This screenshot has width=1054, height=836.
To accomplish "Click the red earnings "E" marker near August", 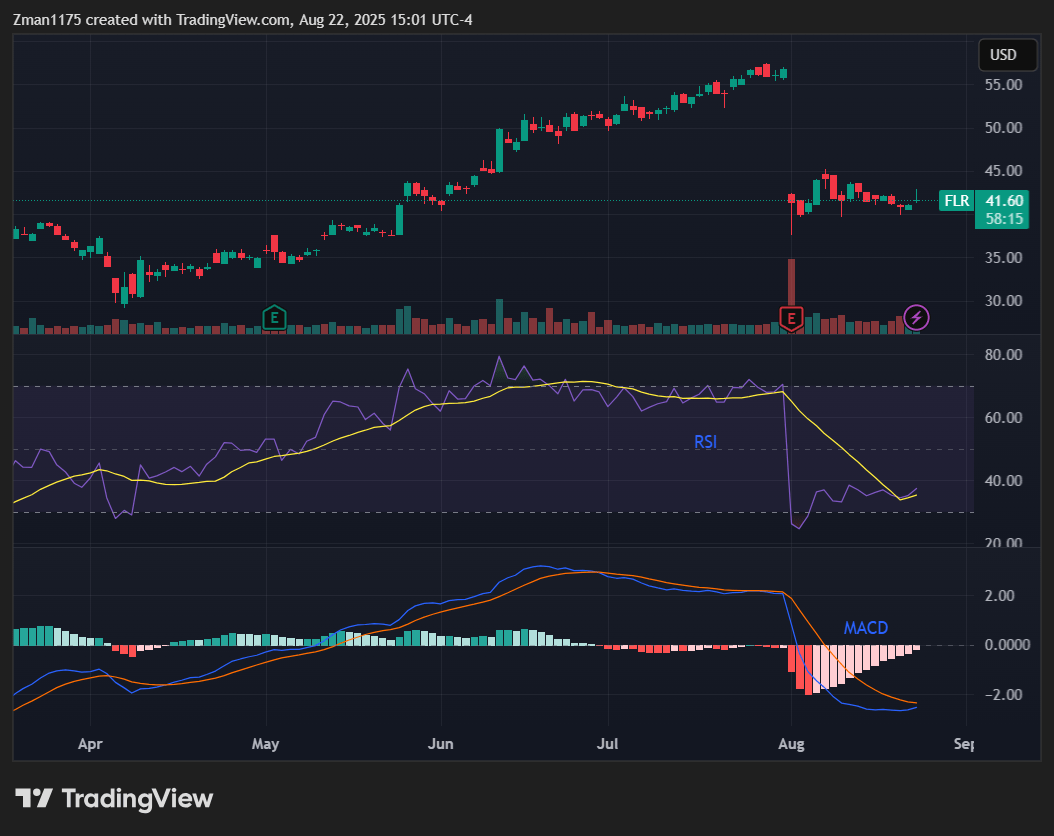I will (791, 318).
